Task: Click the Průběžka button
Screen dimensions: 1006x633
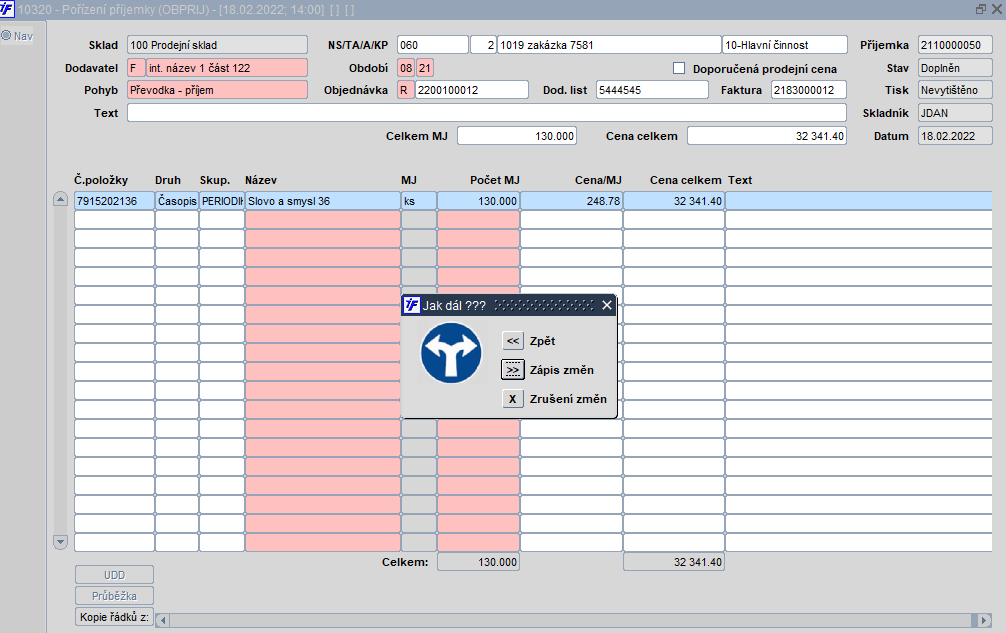Action: coord(114,596)
